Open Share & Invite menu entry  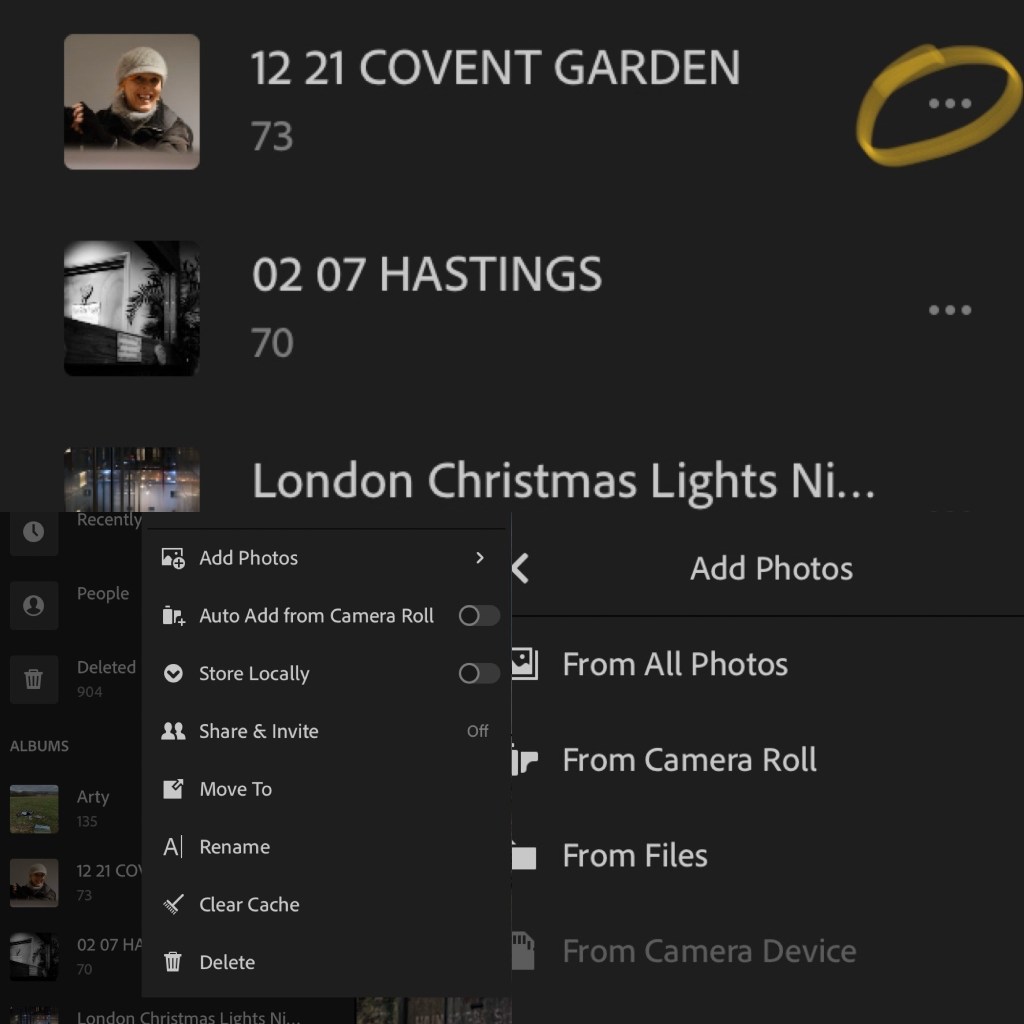pyautogui.click(x=258, y=731)
